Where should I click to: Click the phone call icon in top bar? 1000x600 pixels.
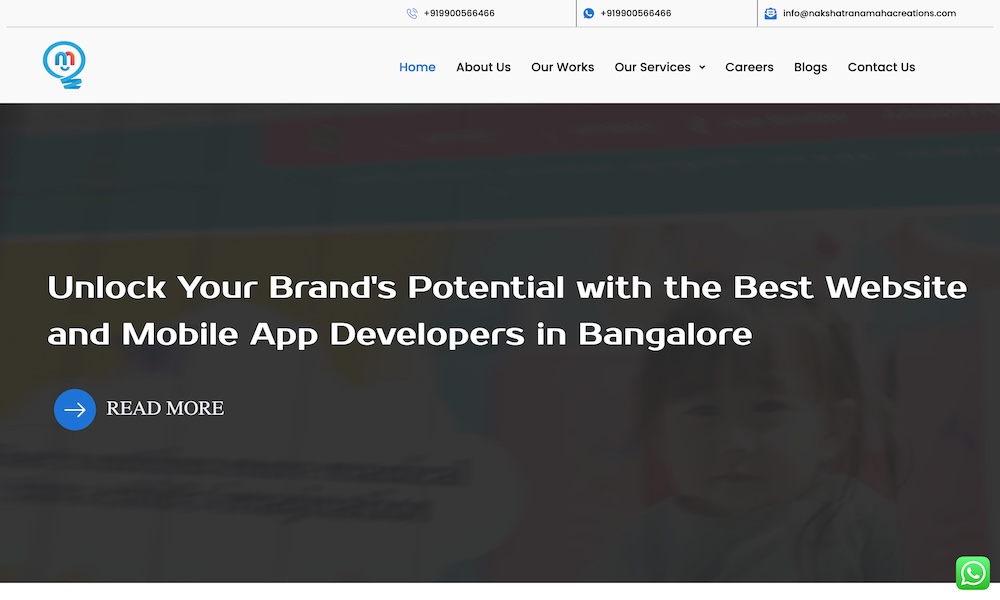[412, 14]
